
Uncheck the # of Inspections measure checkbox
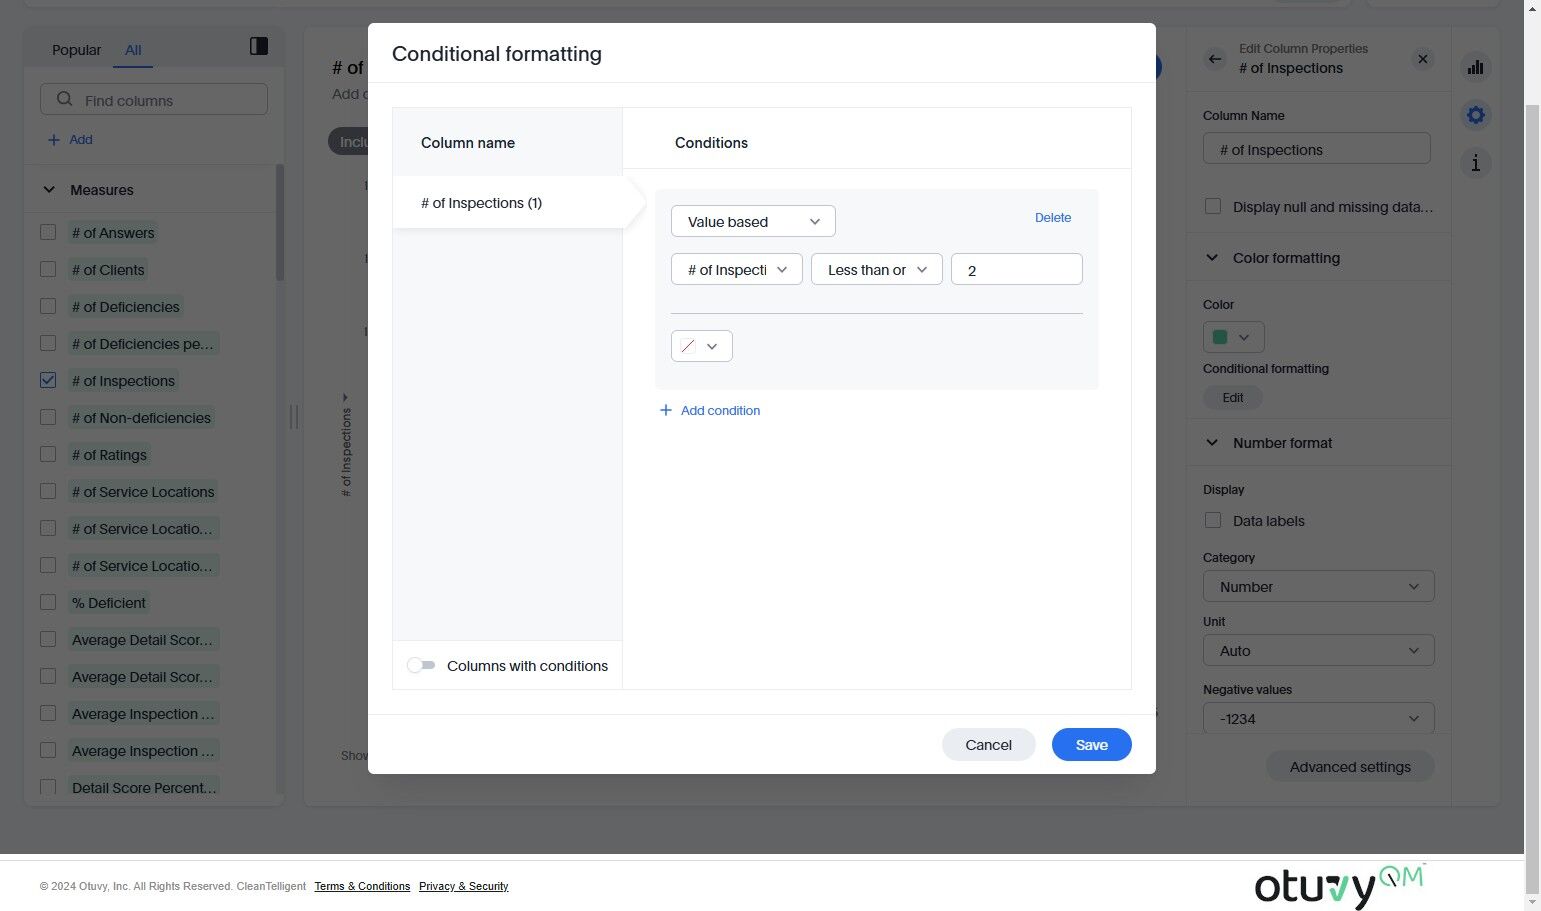click(x=48, y=380)
